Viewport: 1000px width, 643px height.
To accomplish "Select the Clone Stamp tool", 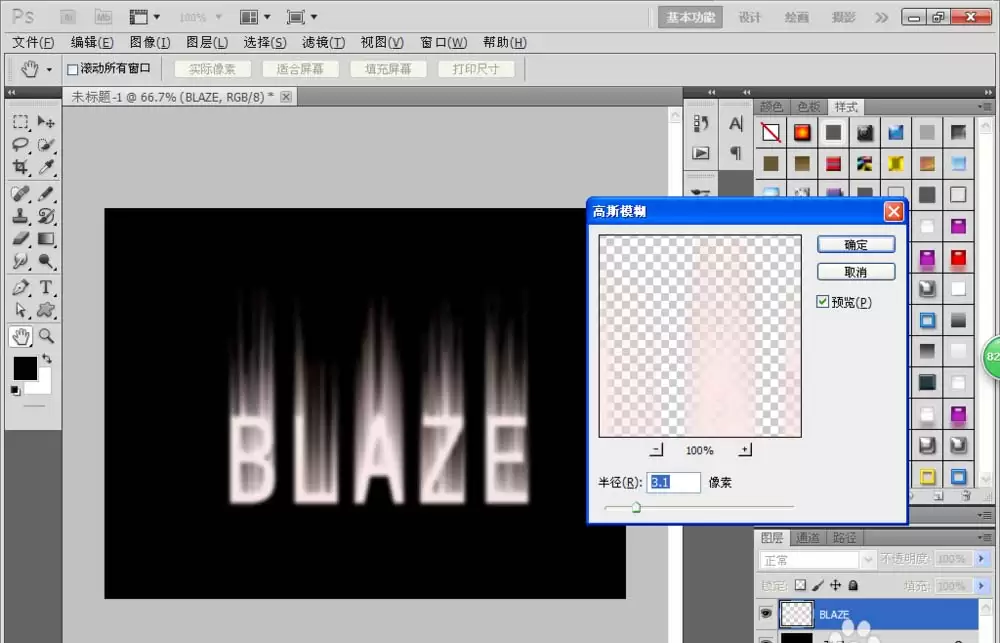I will pyautogui.click(x=20, y=216).
